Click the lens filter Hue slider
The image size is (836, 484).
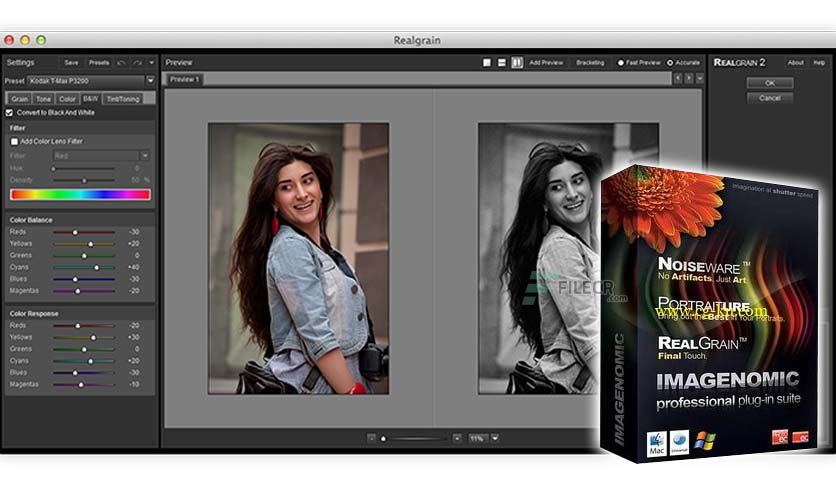click(84, 168)
